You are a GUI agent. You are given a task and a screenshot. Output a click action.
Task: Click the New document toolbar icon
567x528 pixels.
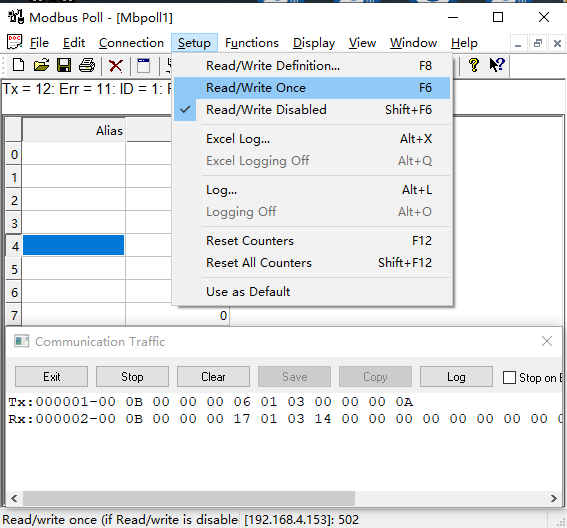pyautogui.click(x=18, y=65)
